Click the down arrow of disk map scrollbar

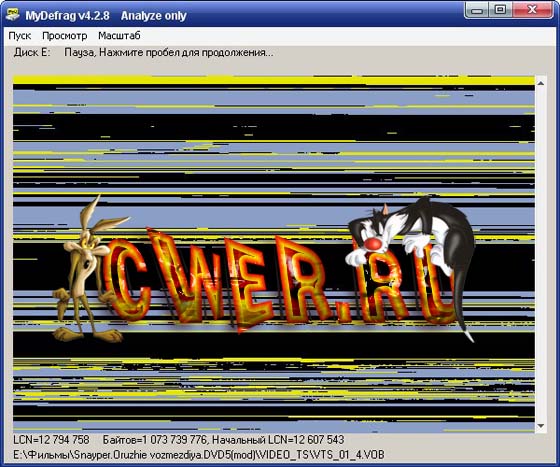(540, 426)
